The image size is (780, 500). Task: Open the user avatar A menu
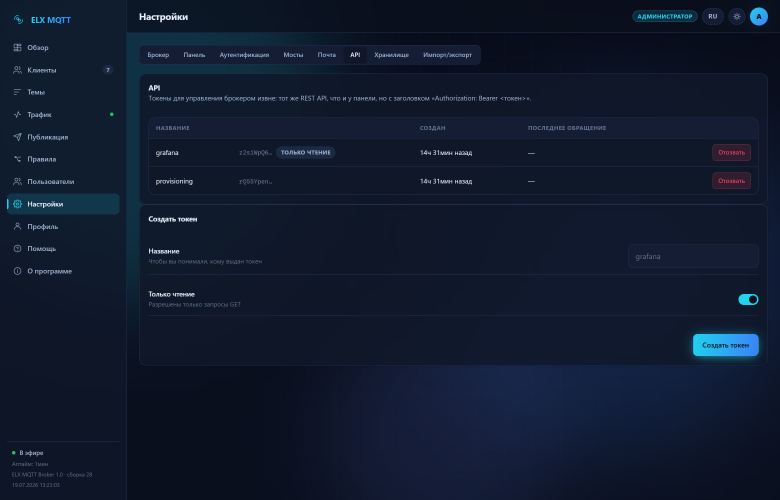(x=759, y=16)
